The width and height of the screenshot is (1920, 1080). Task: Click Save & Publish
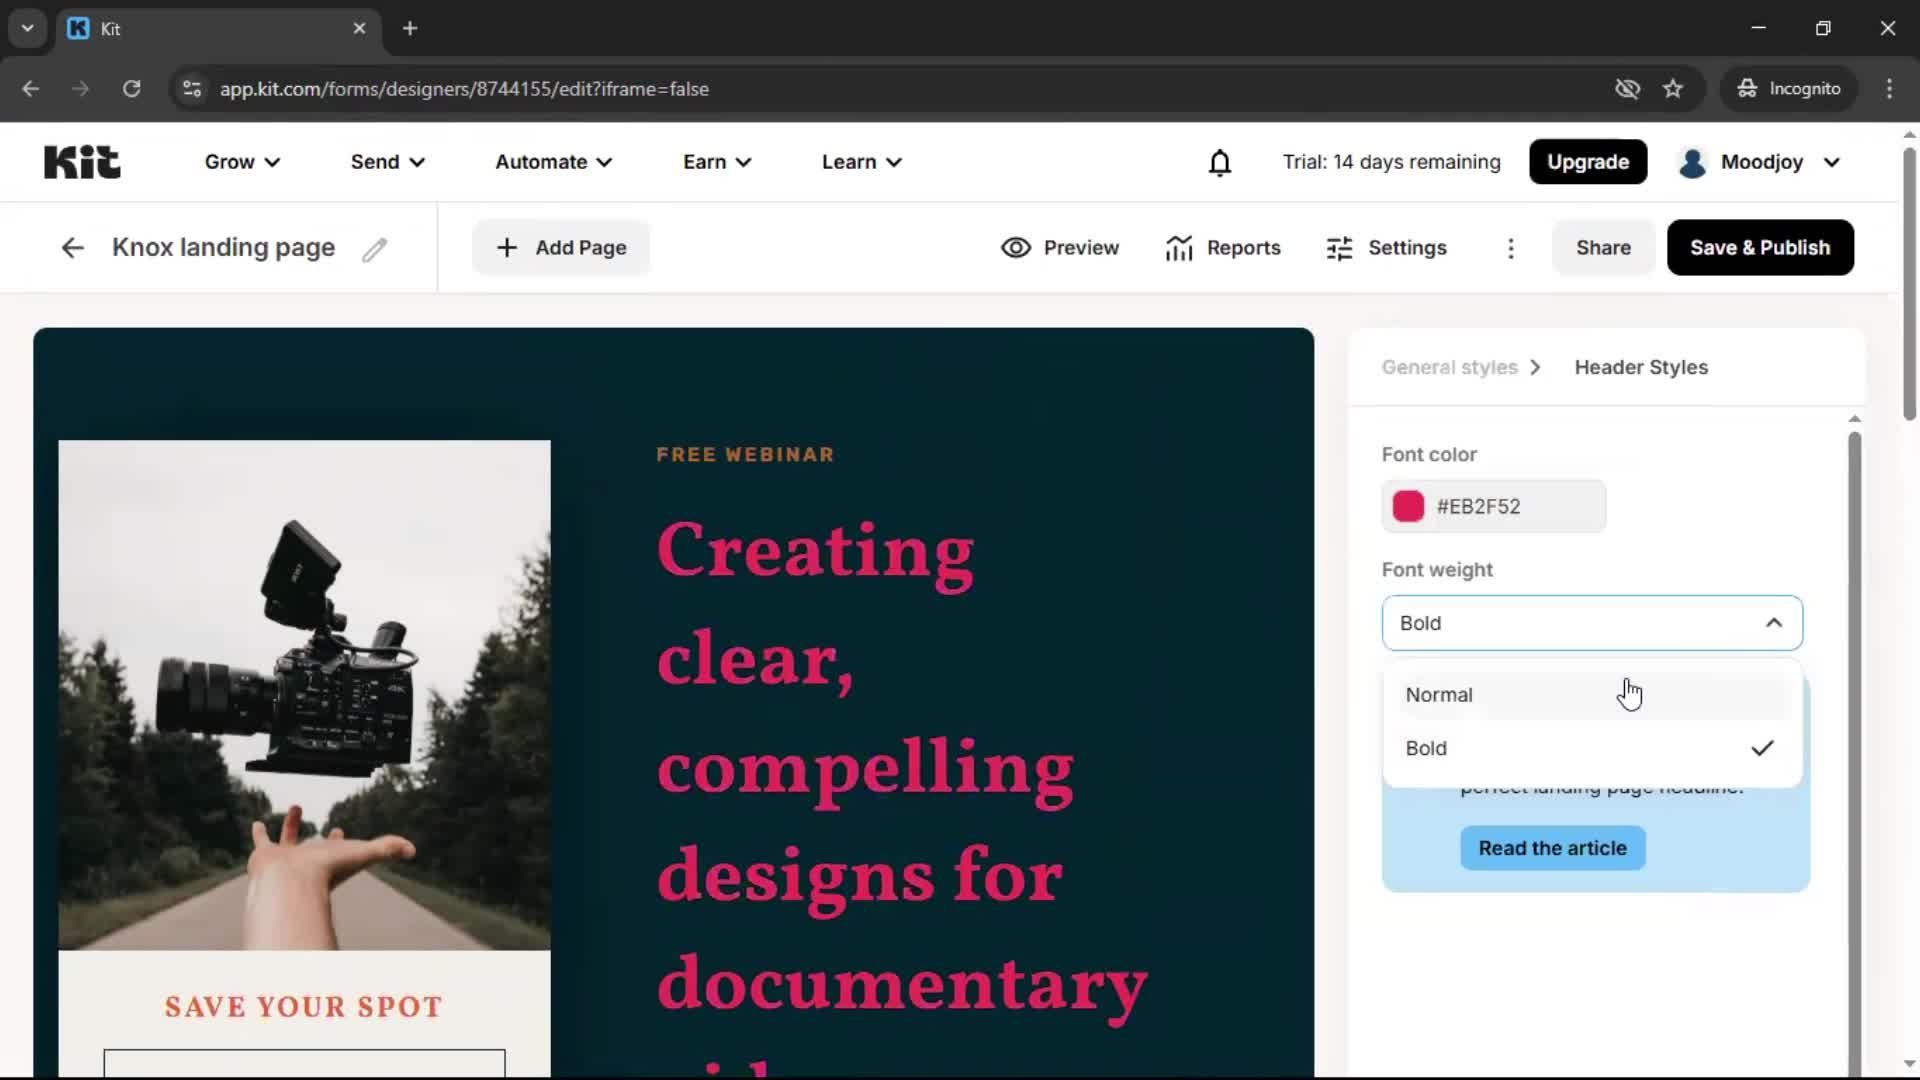click(1760, 247)
